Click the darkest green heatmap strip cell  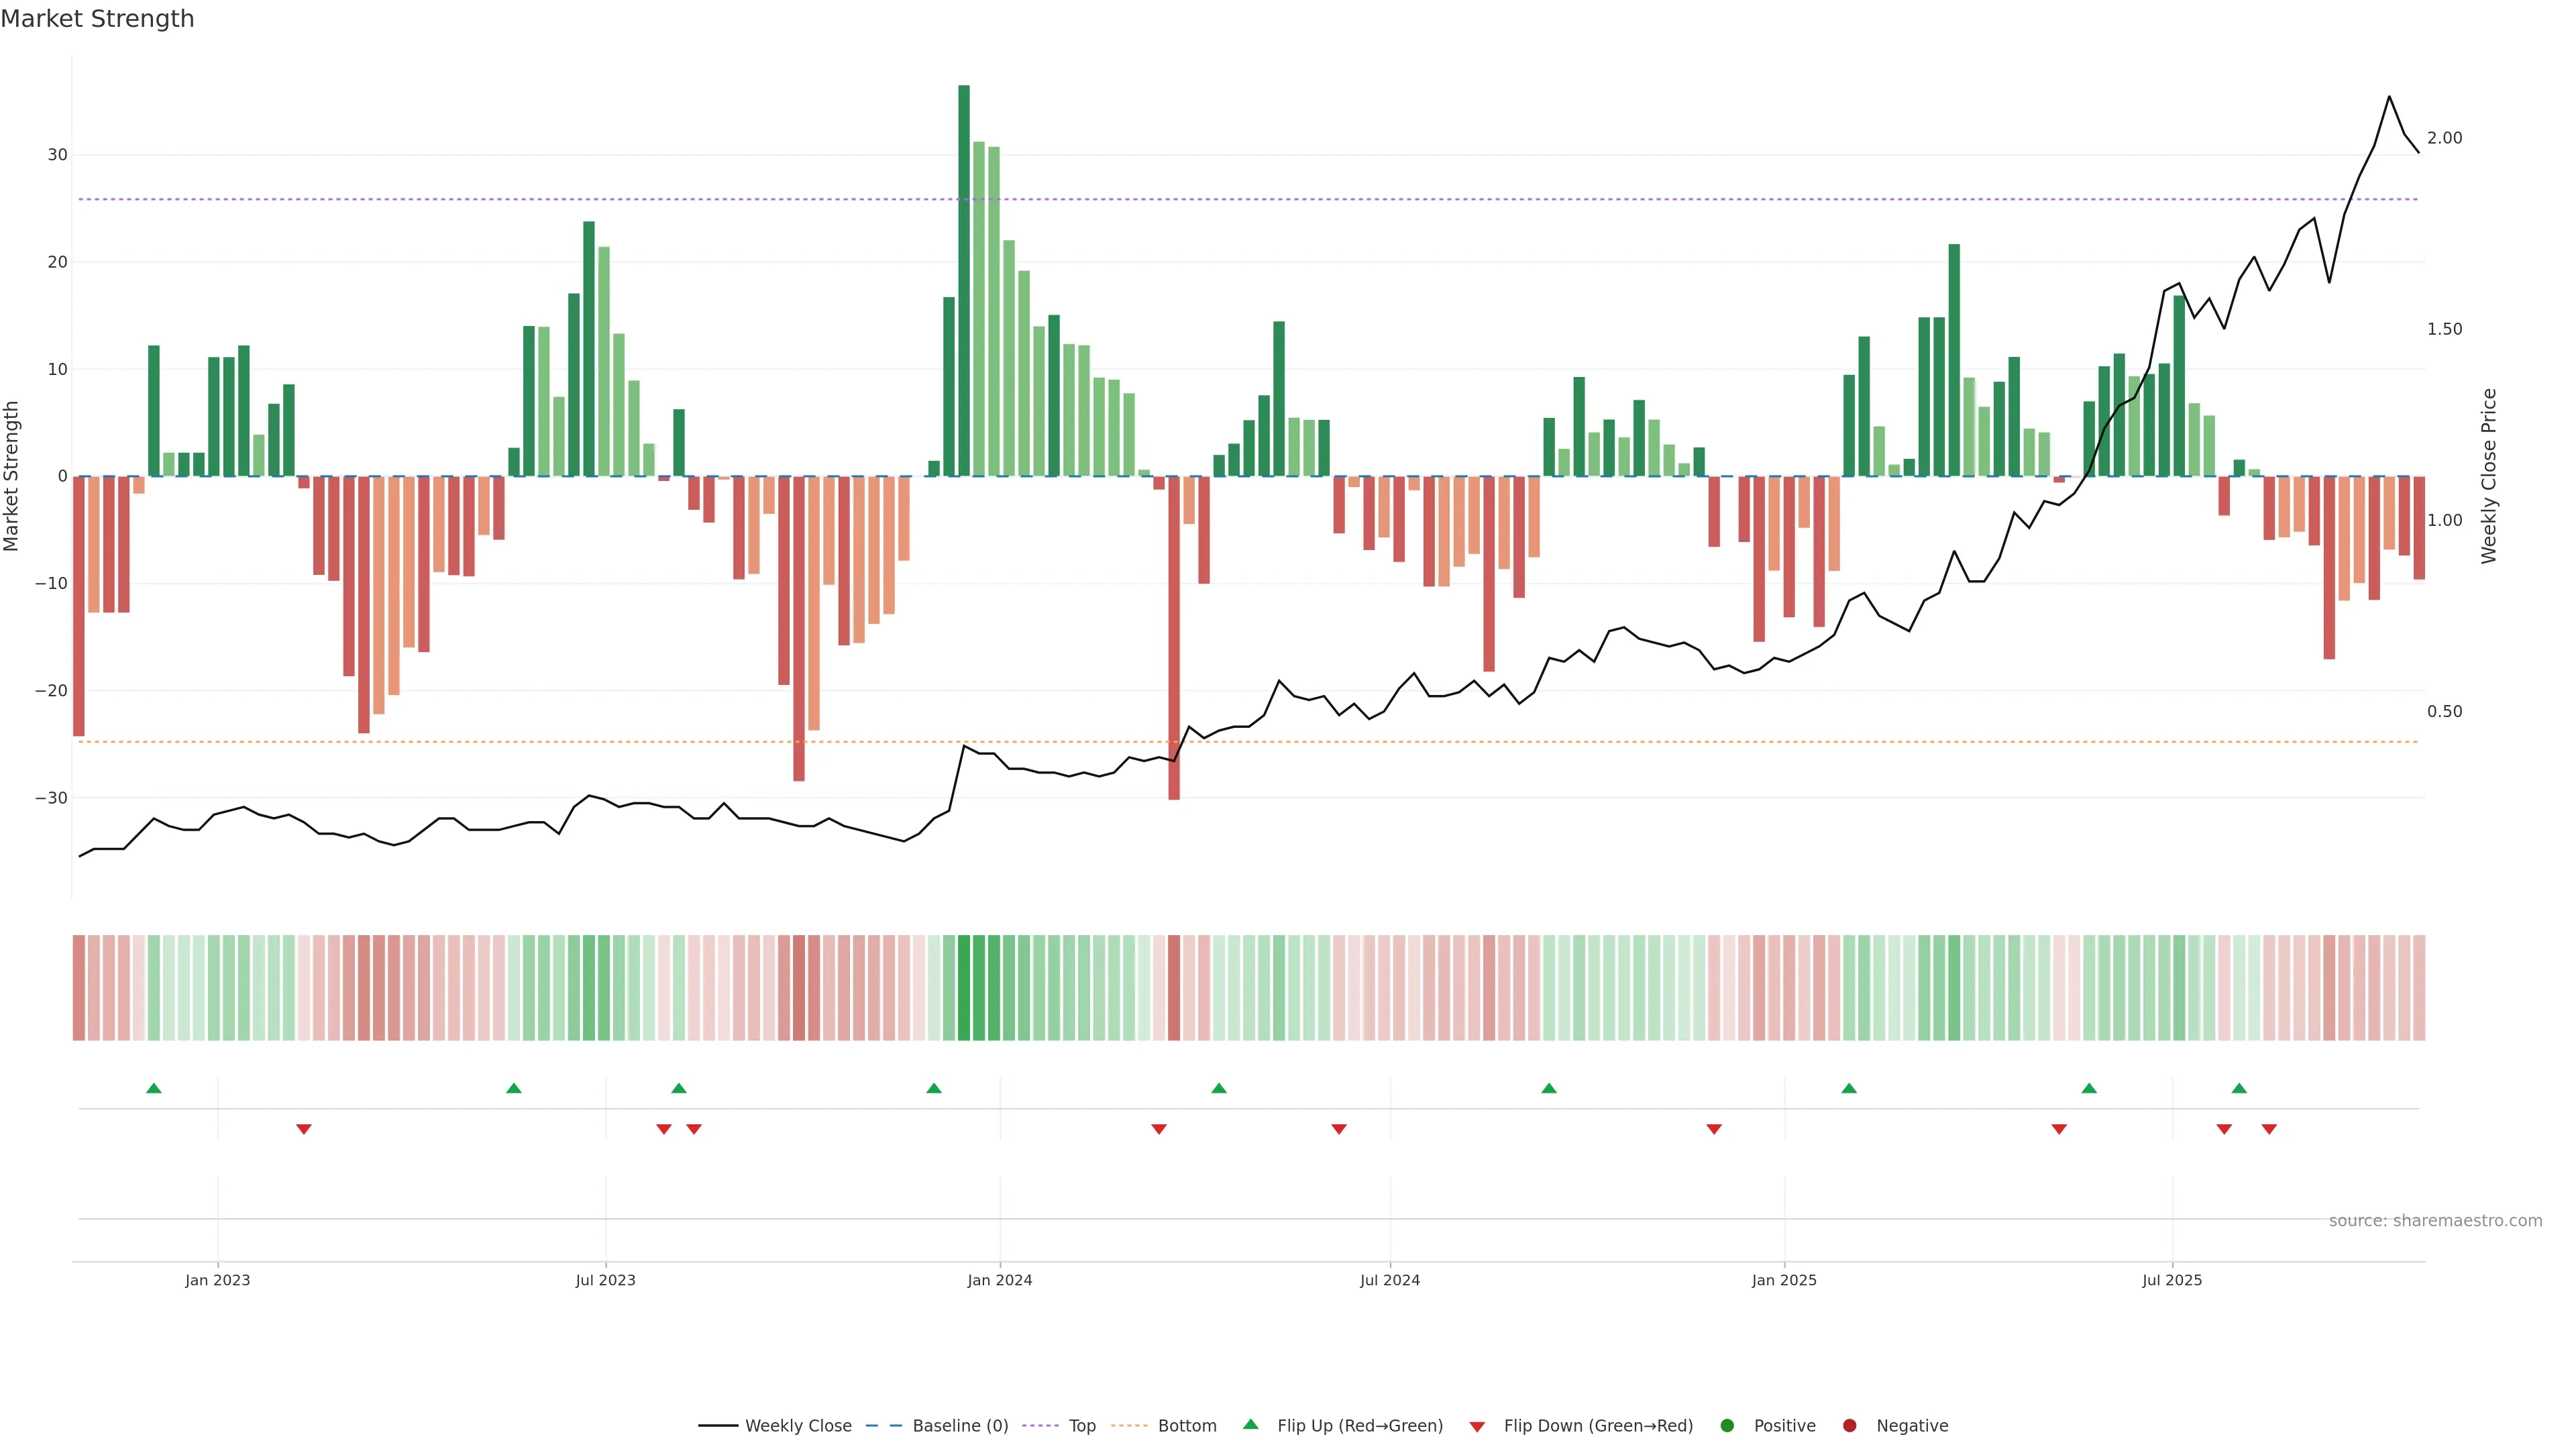coord(964,988)
